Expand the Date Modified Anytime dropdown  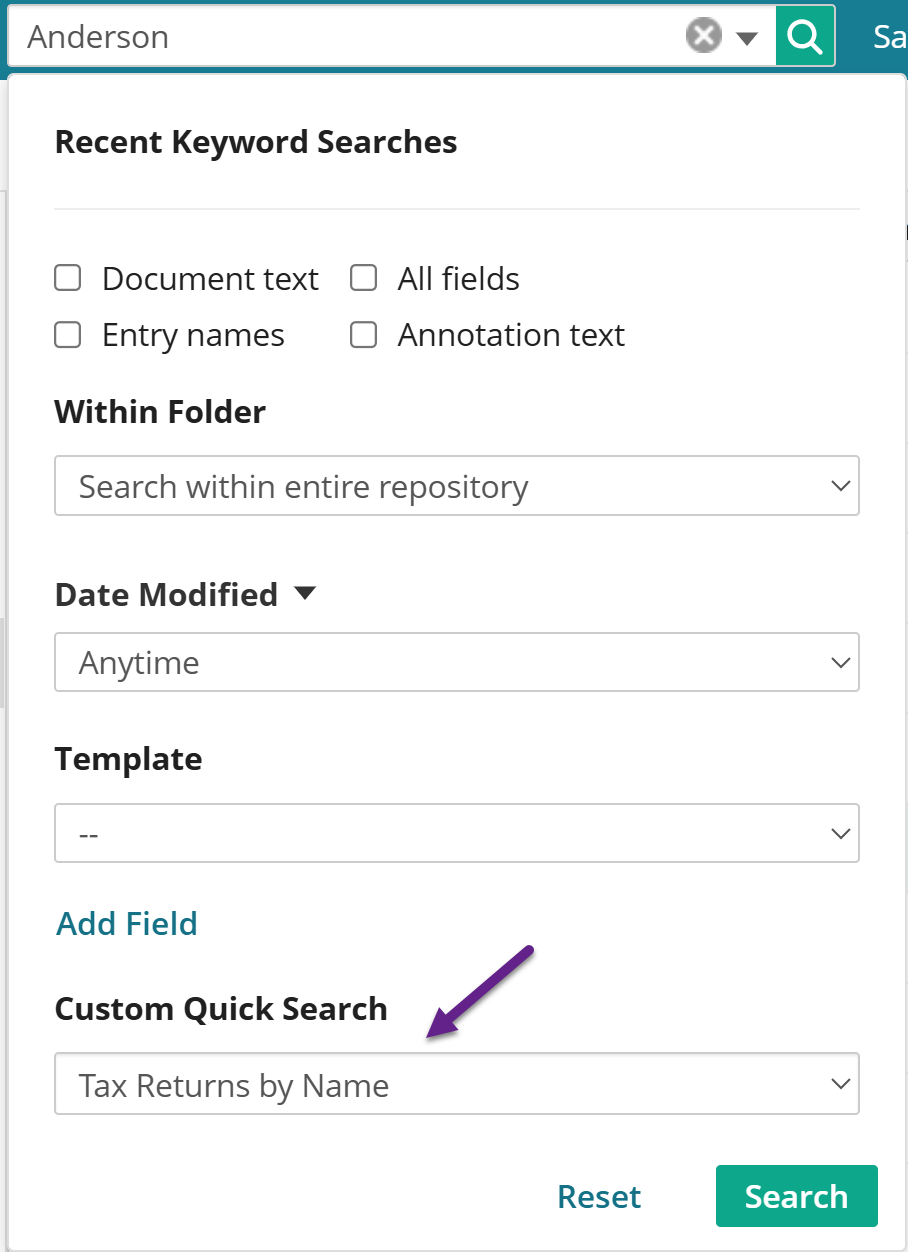[457, 662]
